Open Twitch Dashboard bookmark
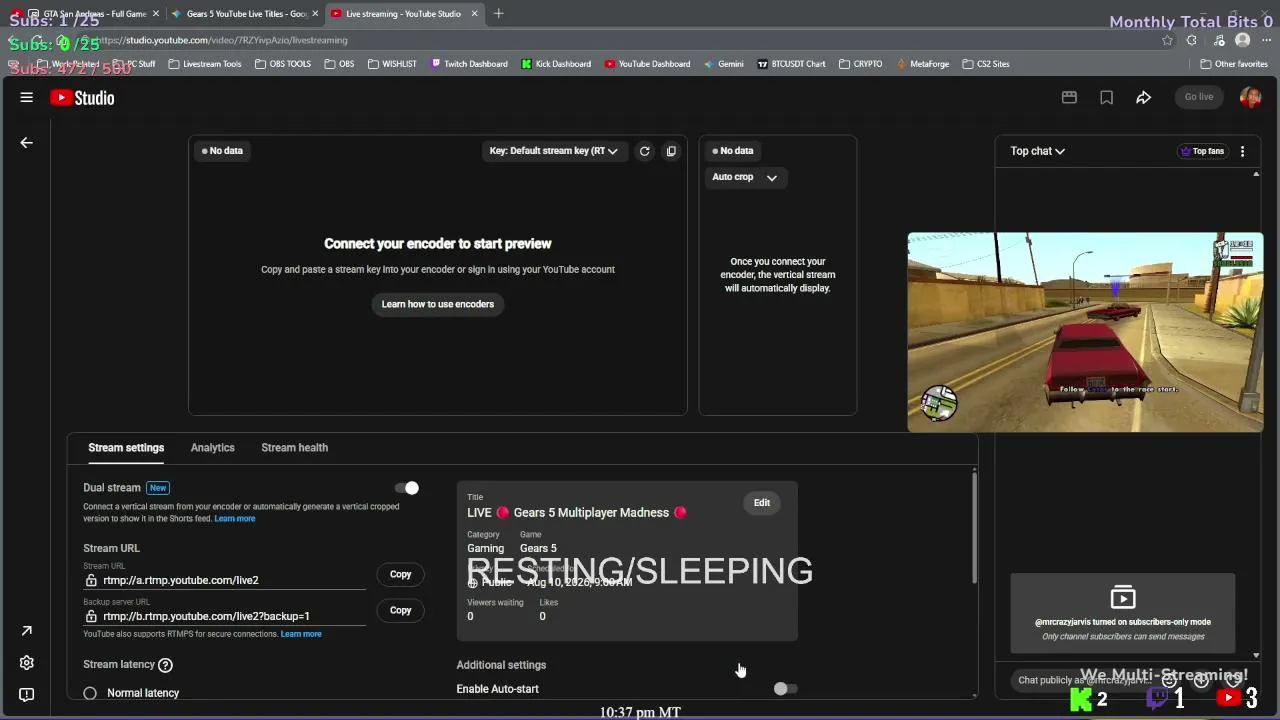The height and width of the screenshot is (720, 1280). tap(469, 64)
